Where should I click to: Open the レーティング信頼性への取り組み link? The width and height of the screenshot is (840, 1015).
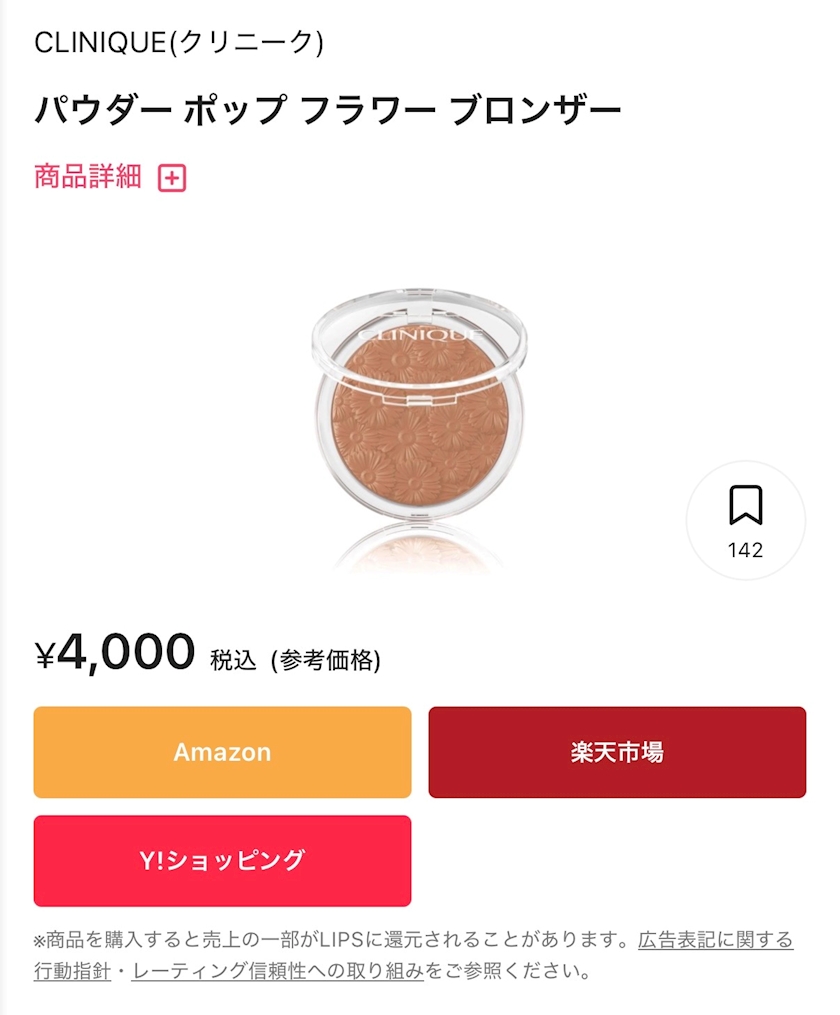tap(278, 971)
